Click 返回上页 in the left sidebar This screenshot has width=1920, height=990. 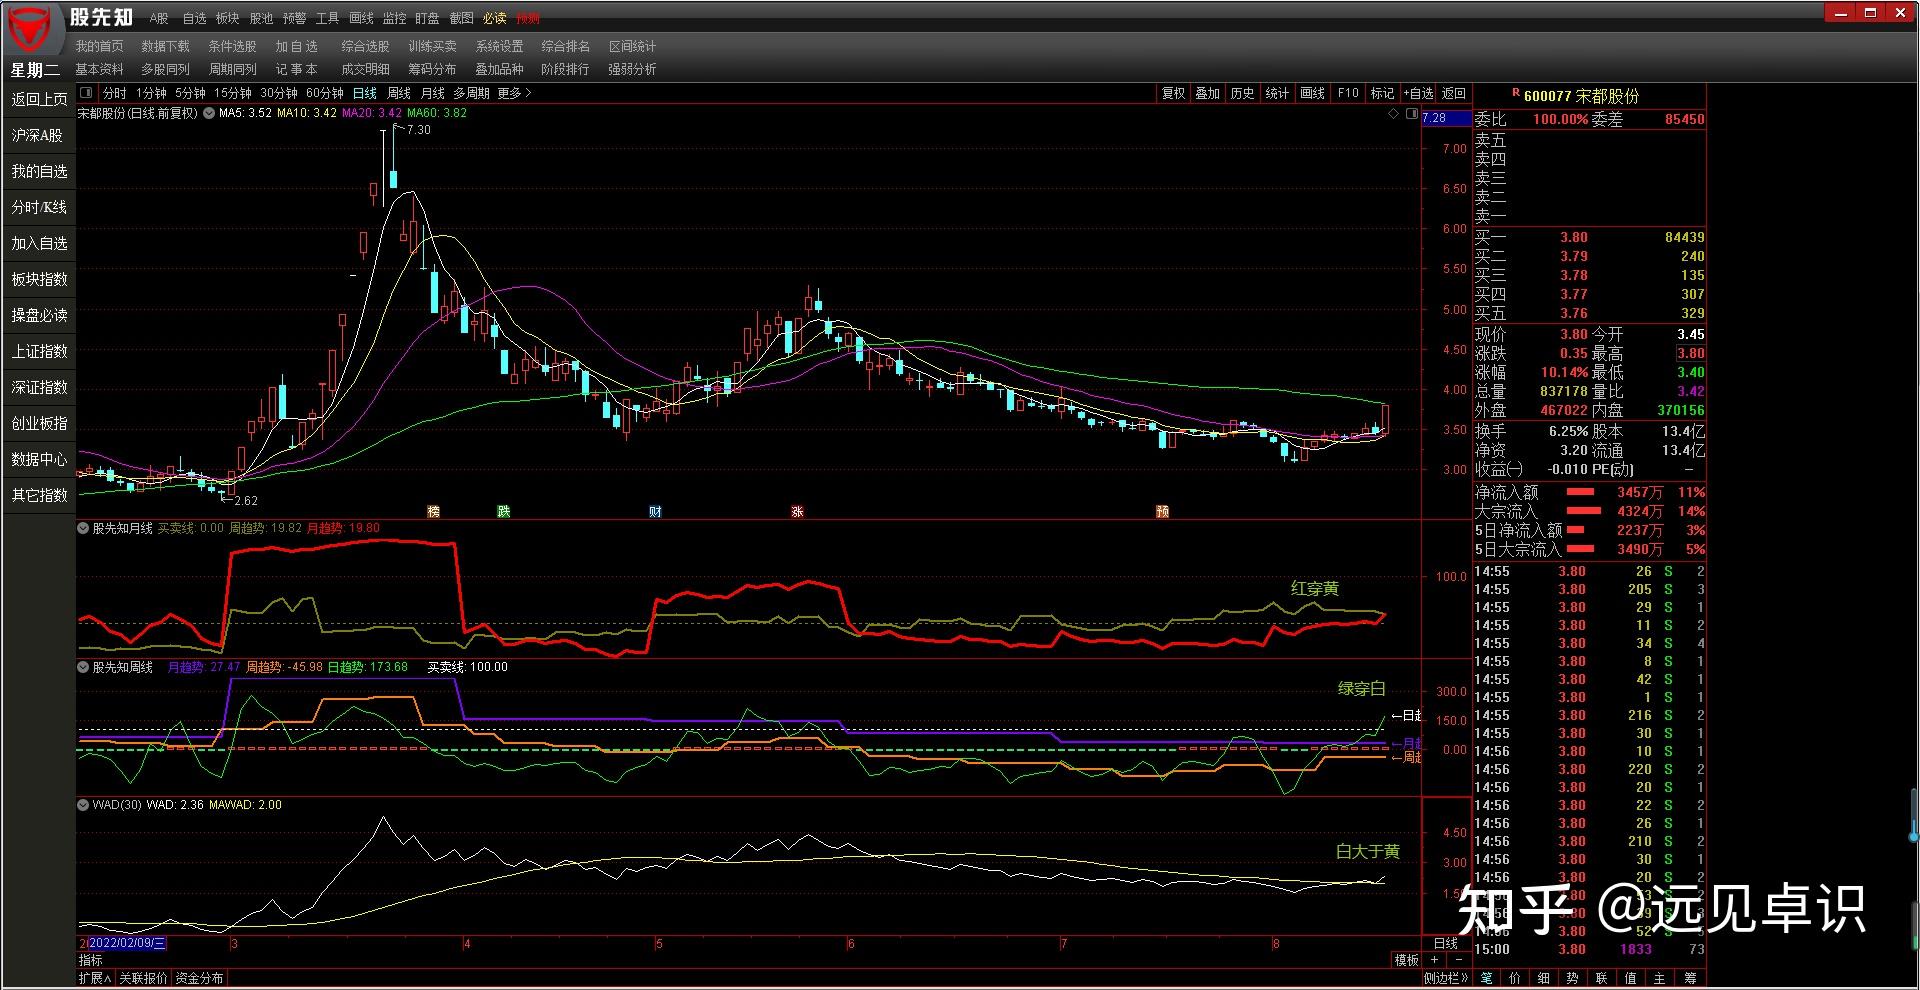pos(39,99)
